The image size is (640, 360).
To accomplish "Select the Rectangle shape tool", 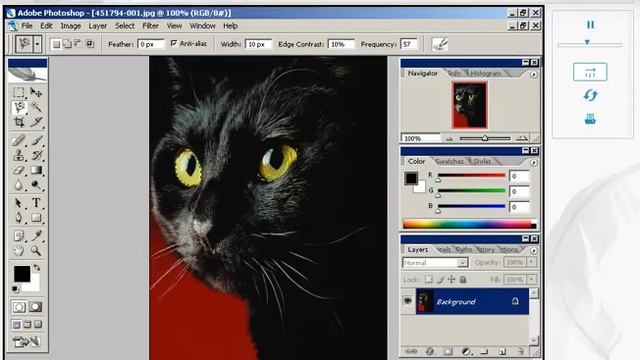I will pyautogui.click(x=36, y=218).
